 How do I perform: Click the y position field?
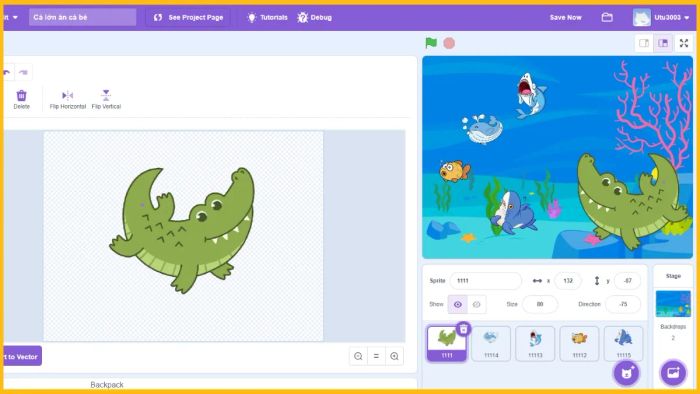click(627, 281)
